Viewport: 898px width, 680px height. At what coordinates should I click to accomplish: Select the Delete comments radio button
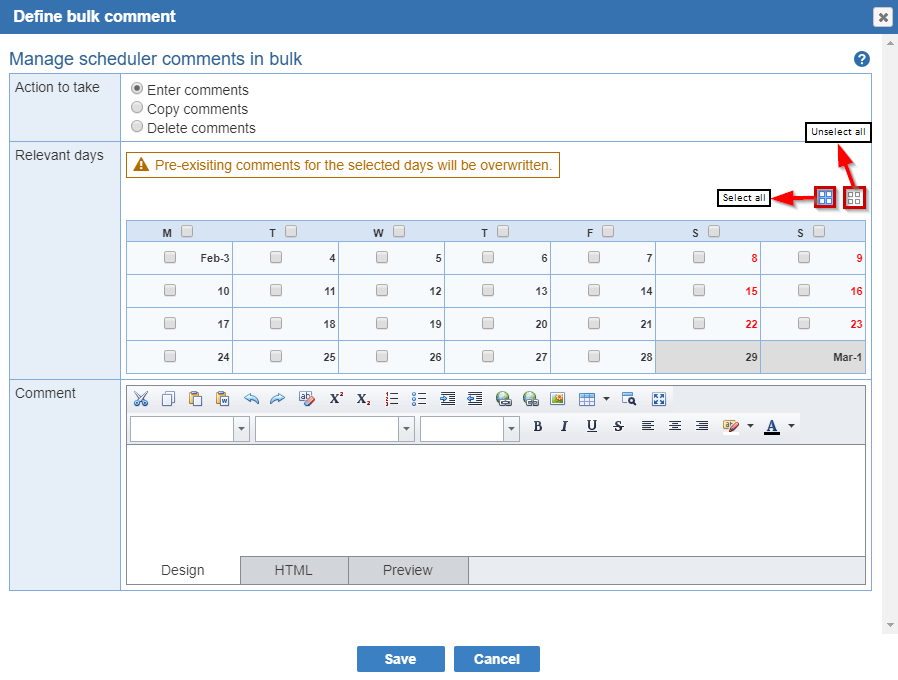pos(137,127)
